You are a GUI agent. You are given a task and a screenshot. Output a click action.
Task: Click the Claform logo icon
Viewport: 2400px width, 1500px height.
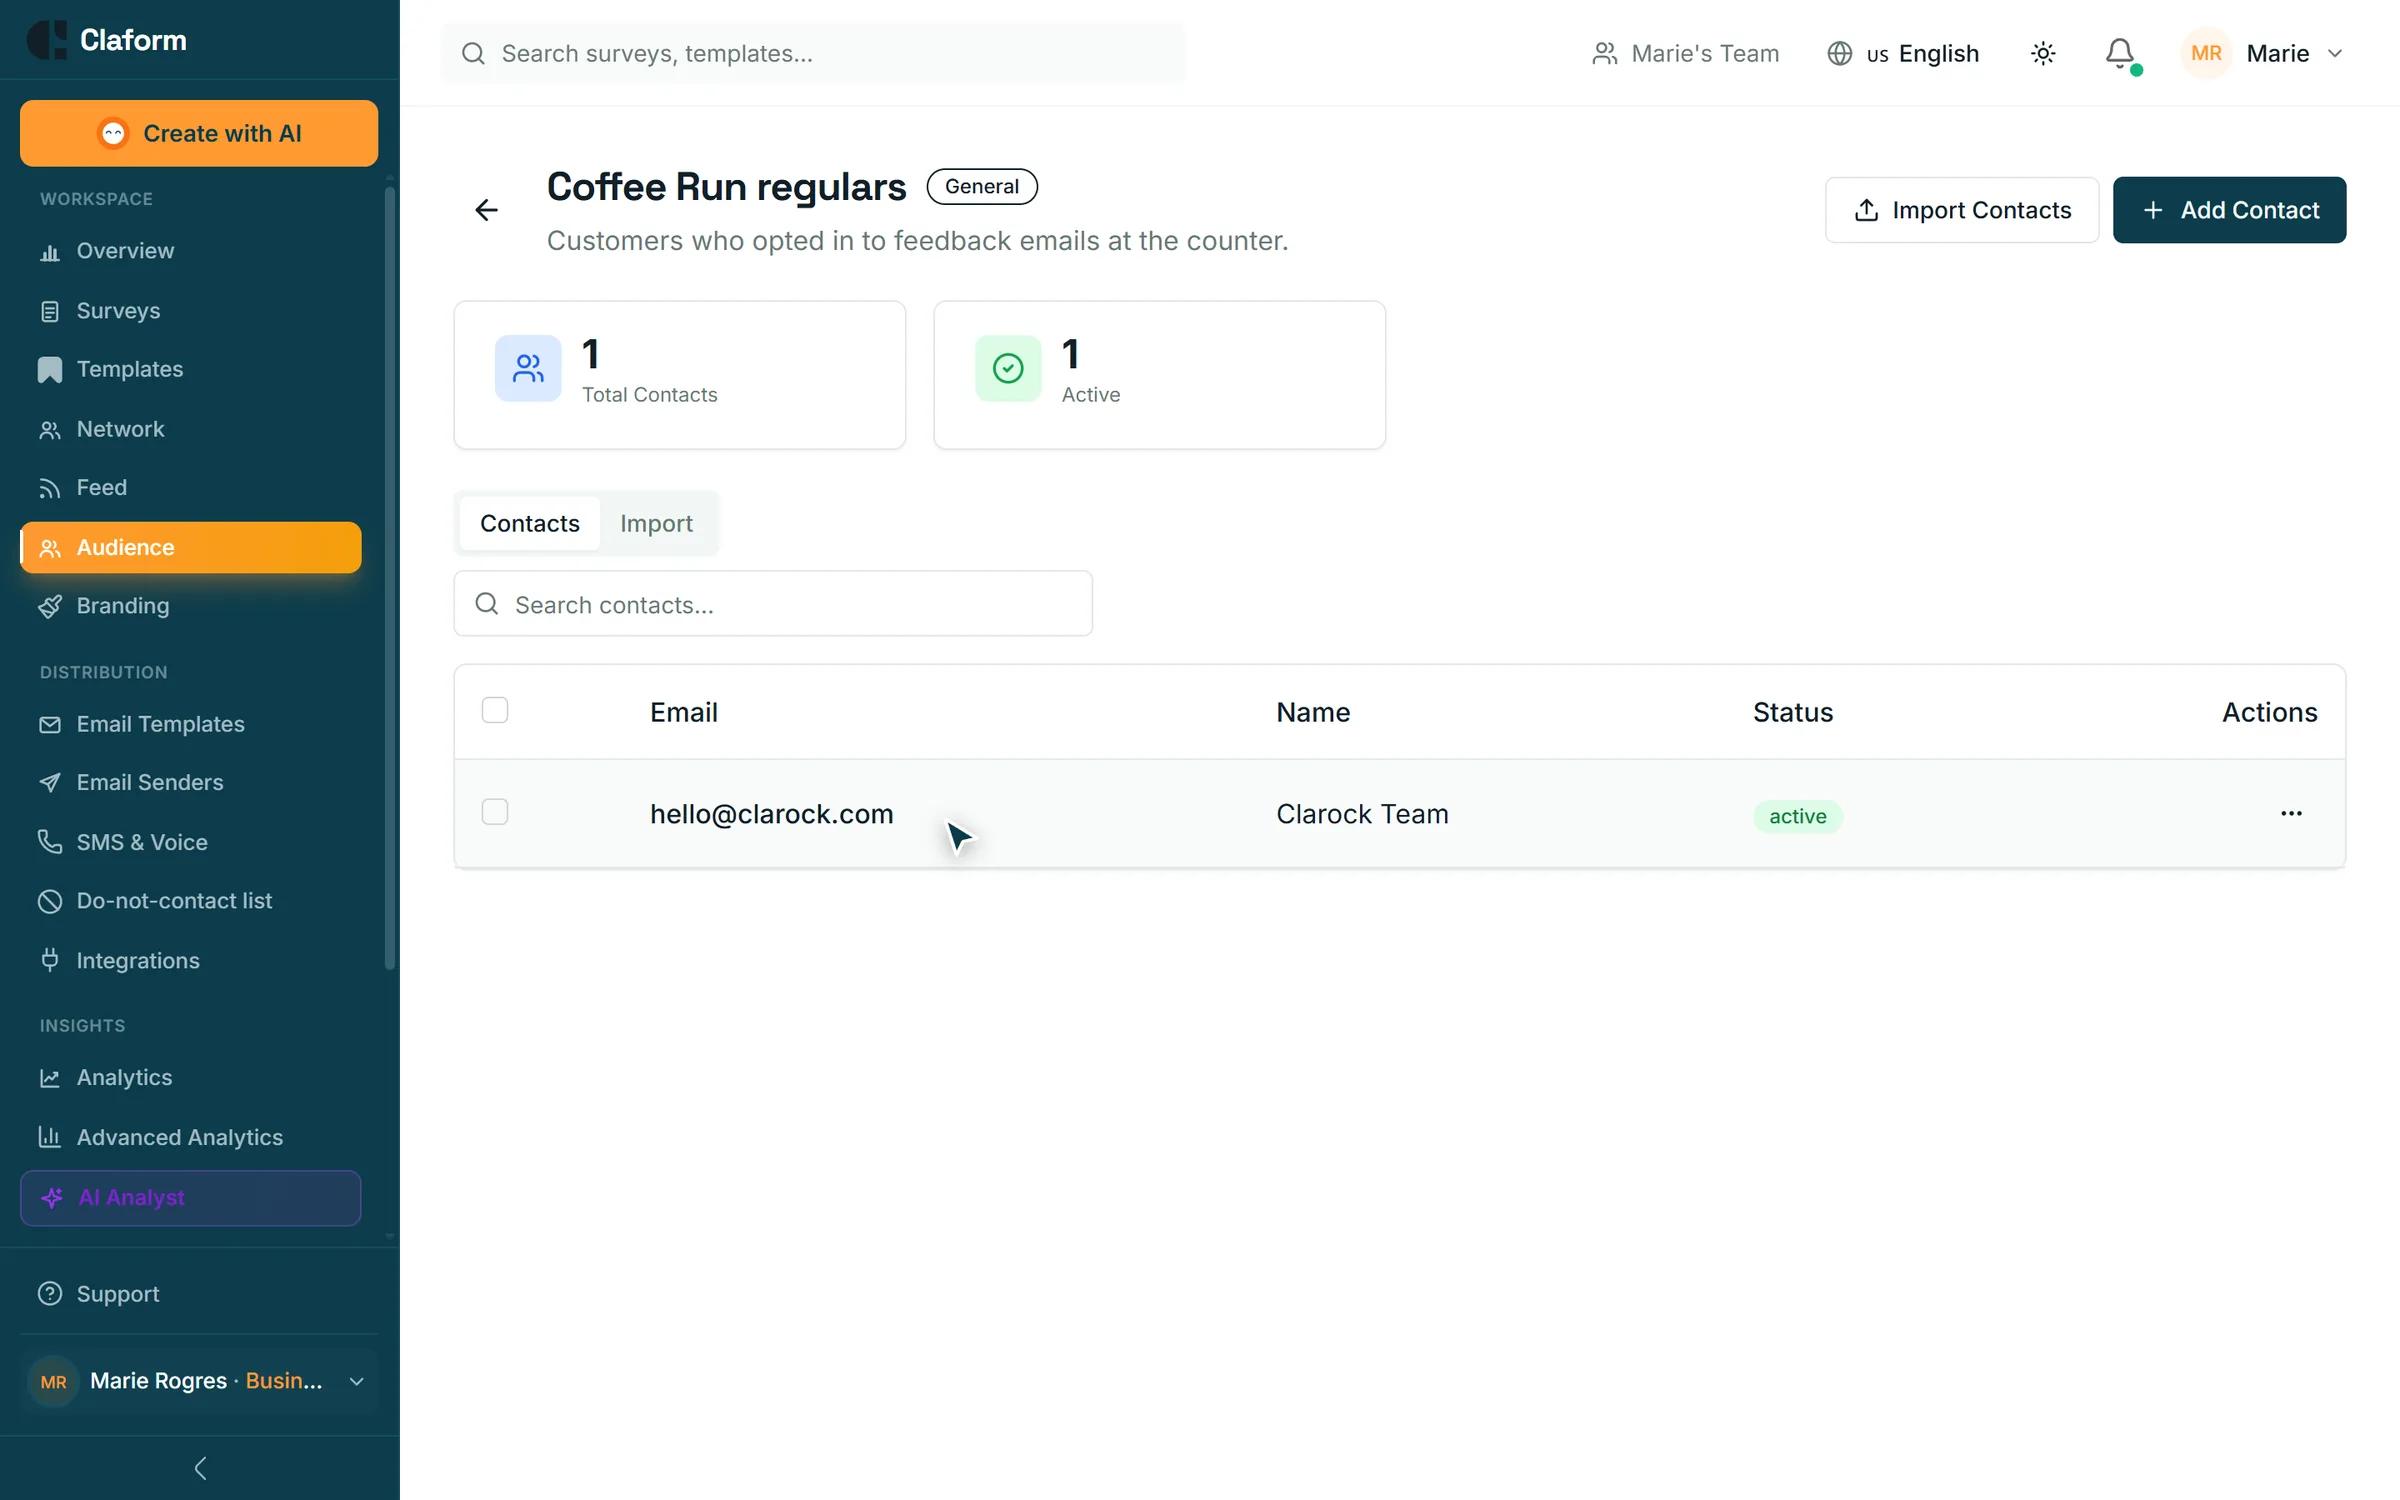pyautogui.click(x=46, y=40)
